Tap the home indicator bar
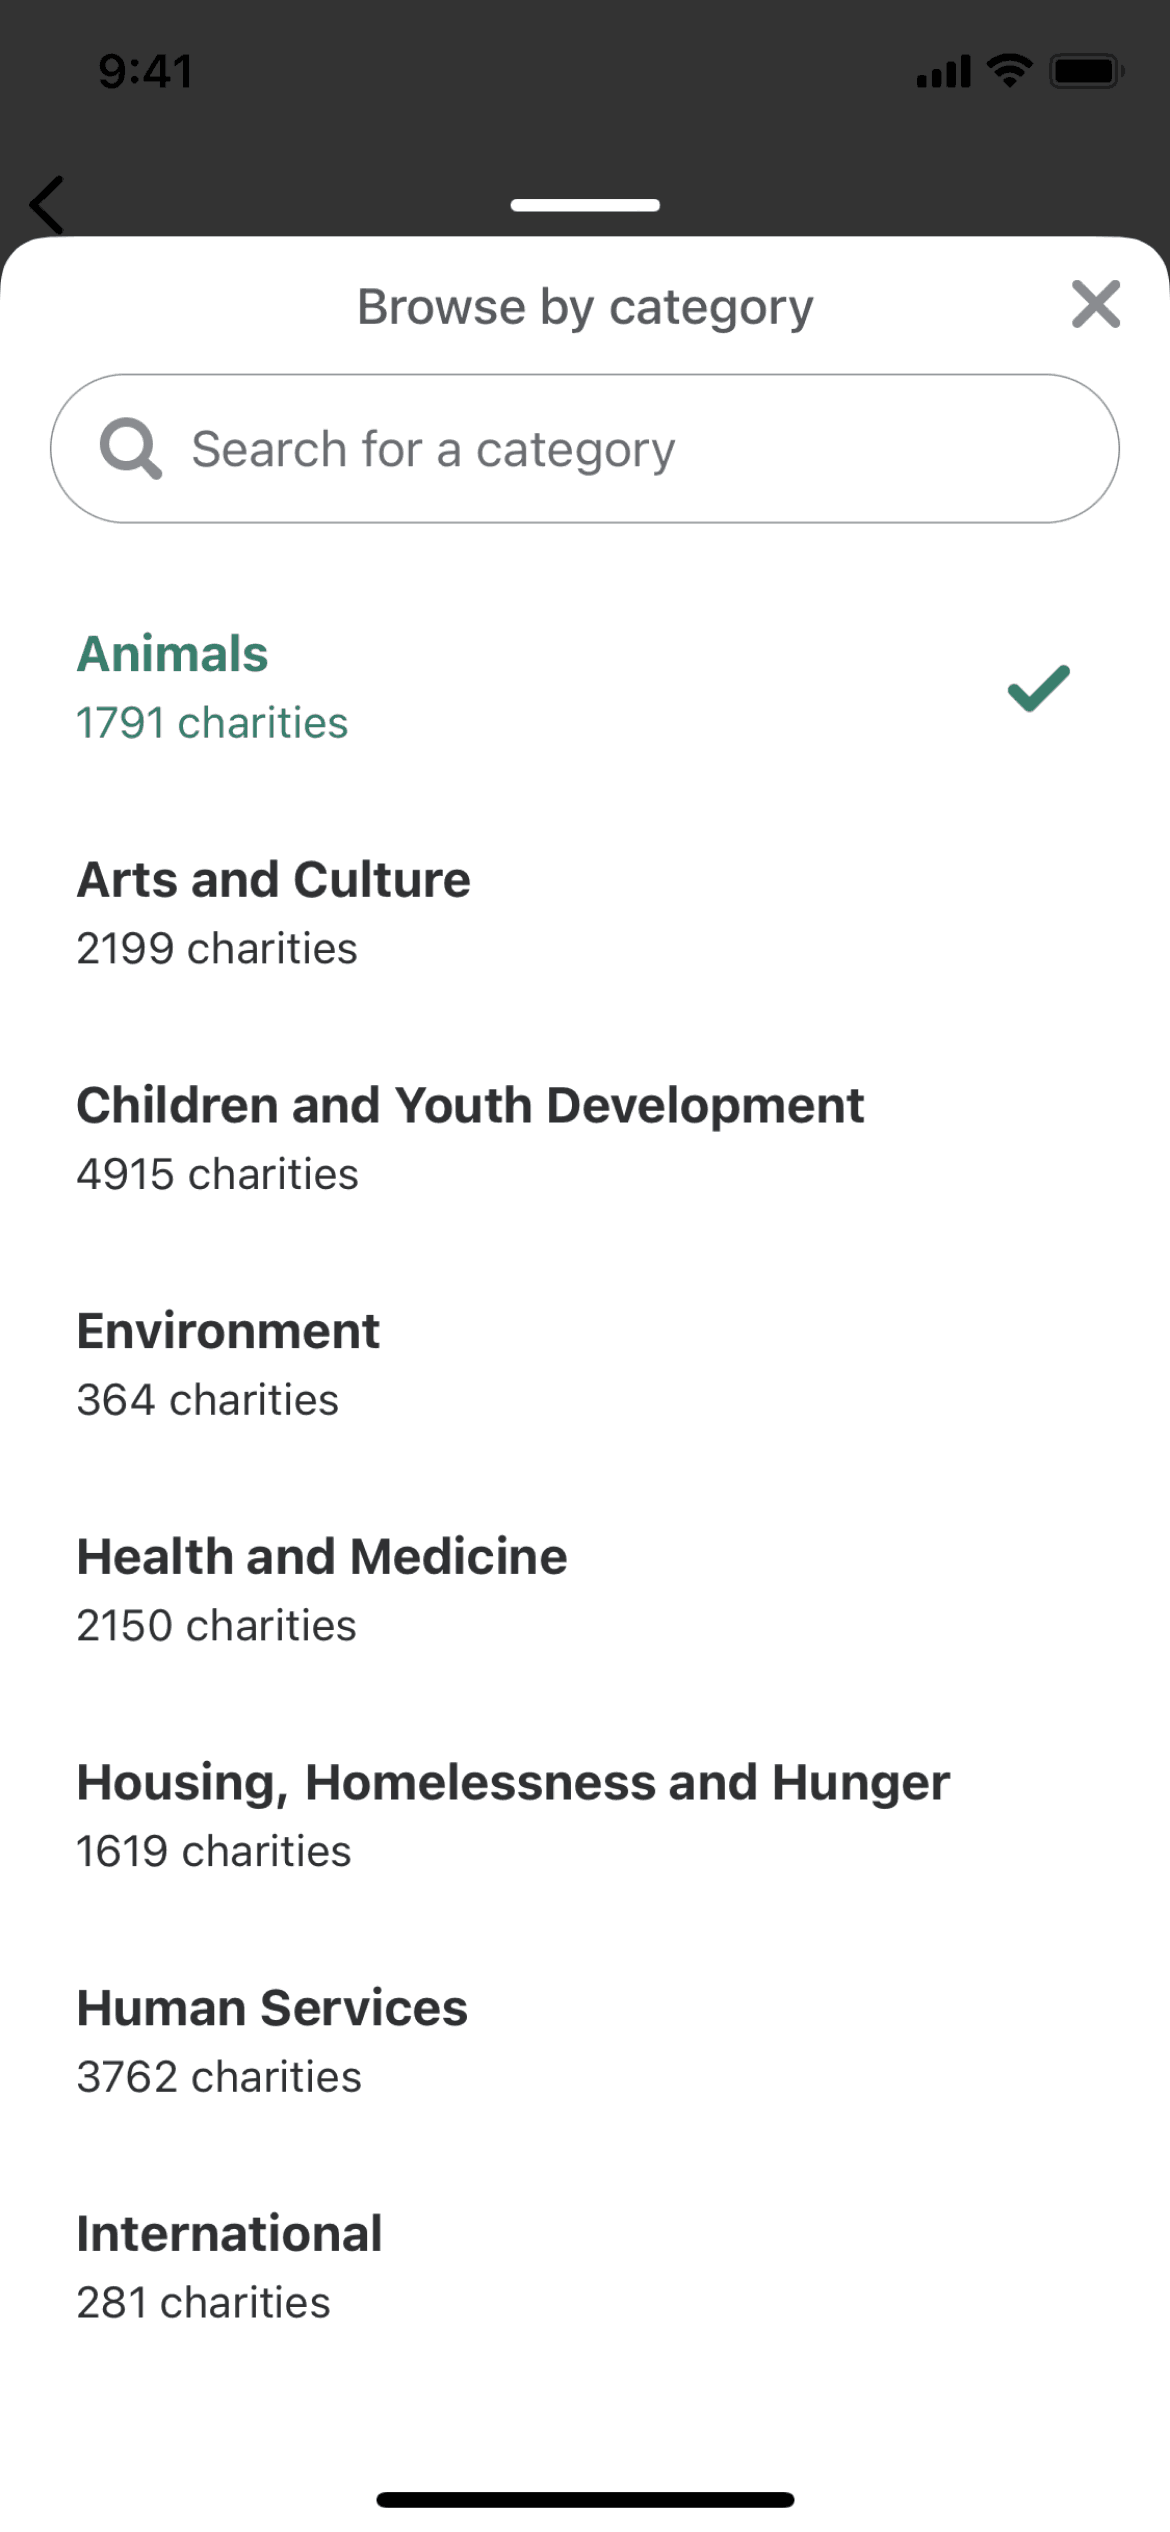 pos(585,2499)
